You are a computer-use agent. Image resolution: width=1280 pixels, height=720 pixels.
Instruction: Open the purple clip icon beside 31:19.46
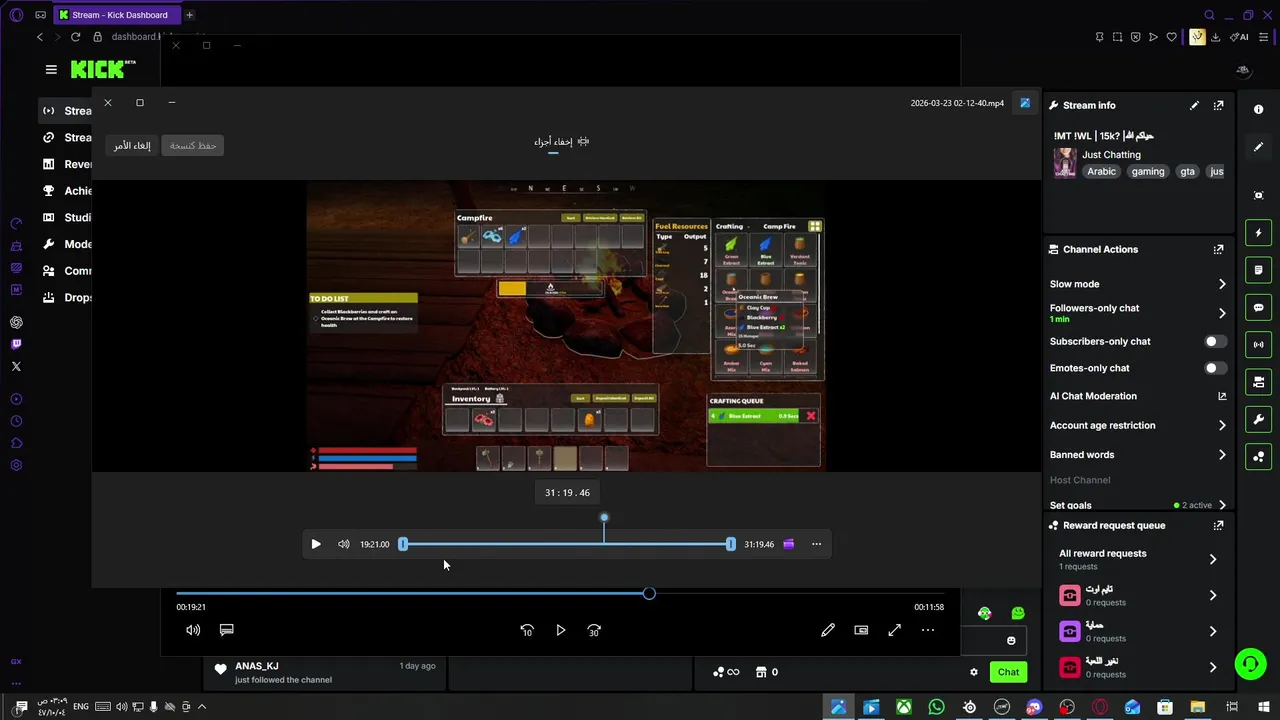(789, 544)
